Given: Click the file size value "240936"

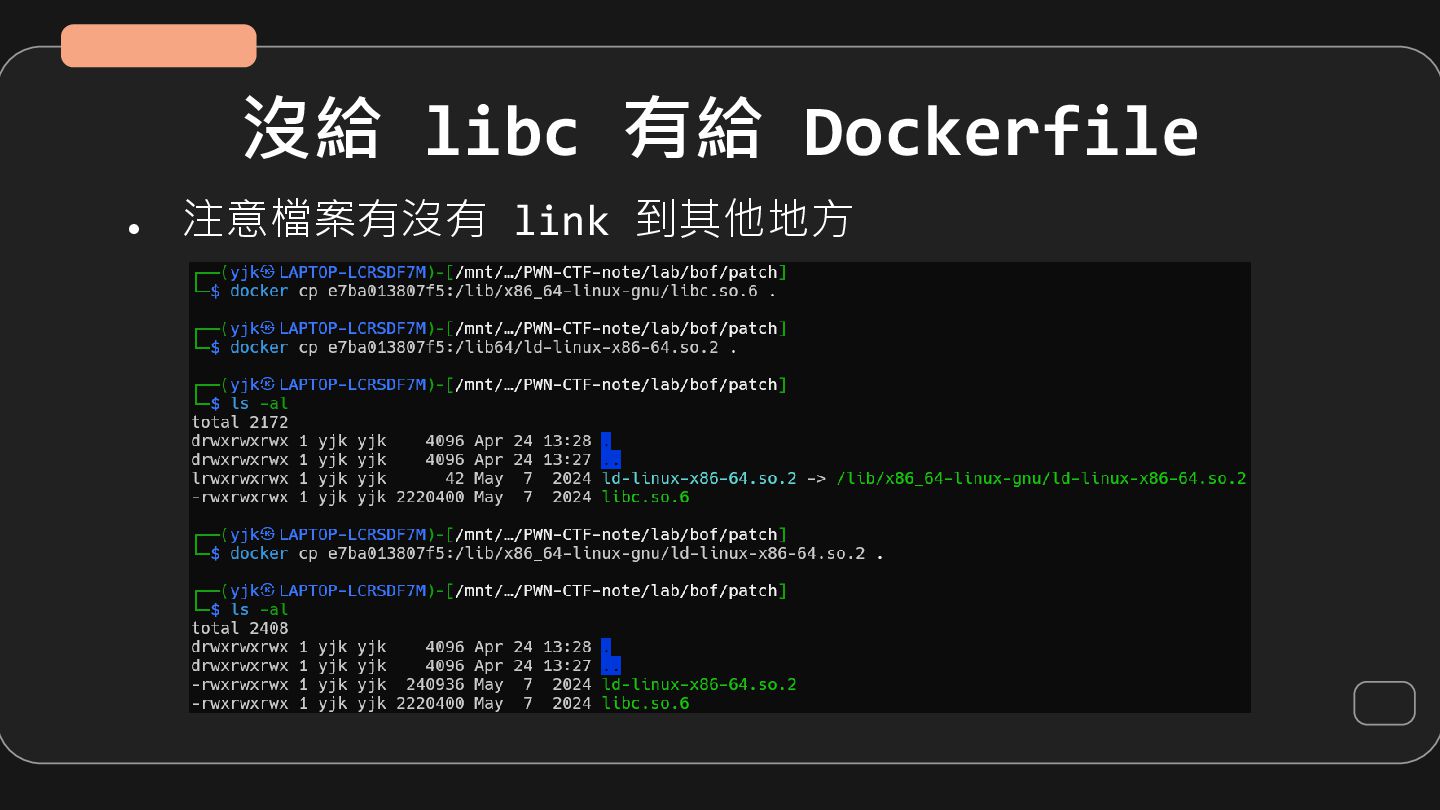Looking at the screenshot, I should point(435,684).
